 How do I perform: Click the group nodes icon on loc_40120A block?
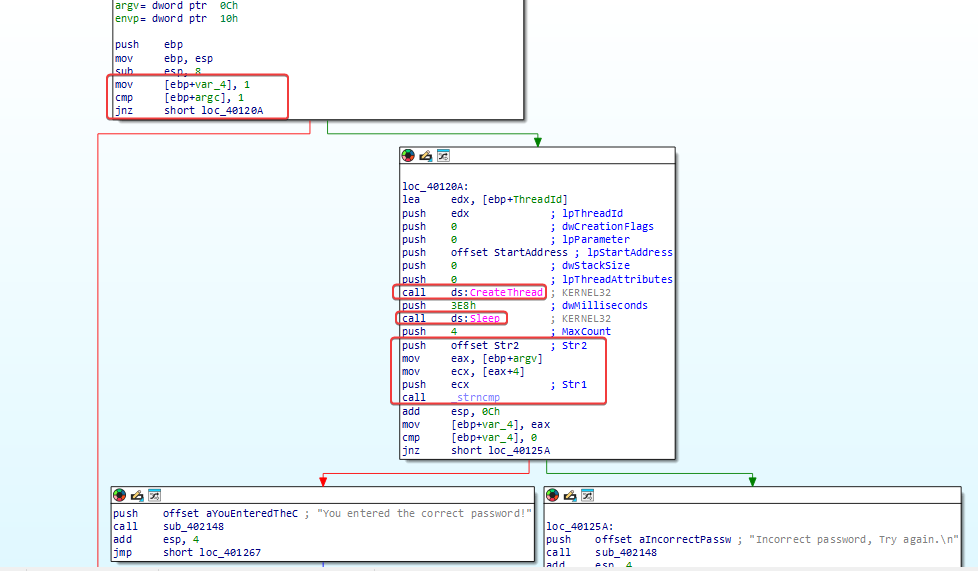(443, 155)
